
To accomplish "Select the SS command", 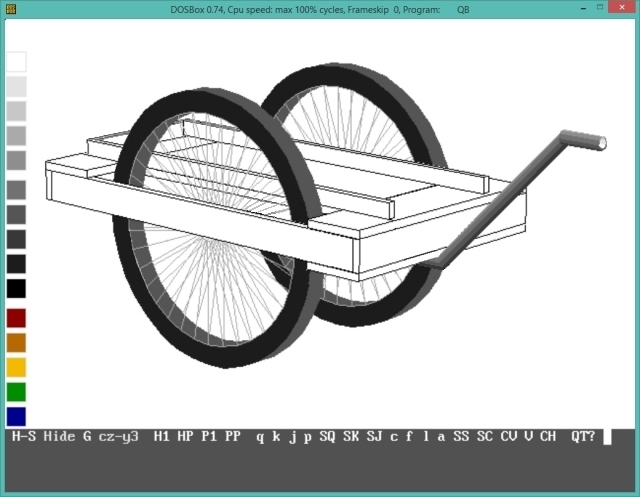I will click(460, 437).
